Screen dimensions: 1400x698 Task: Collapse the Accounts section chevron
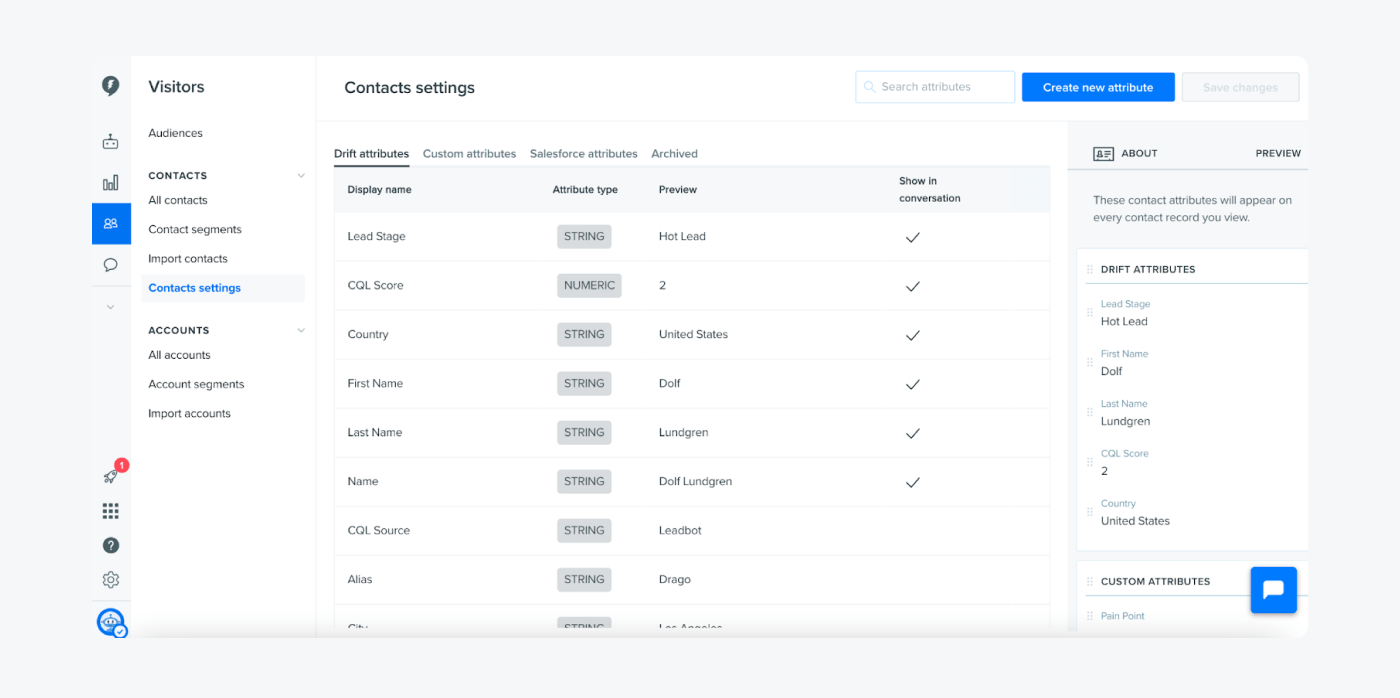(x=300, y=331)
